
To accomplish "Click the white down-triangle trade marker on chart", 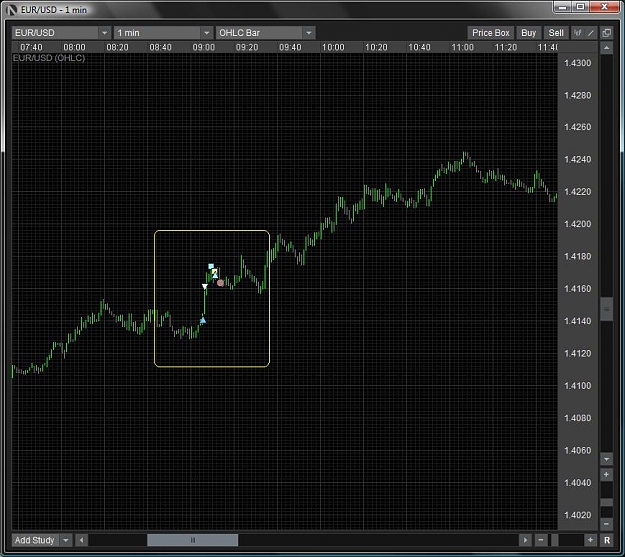I will [x=205, y=286].
